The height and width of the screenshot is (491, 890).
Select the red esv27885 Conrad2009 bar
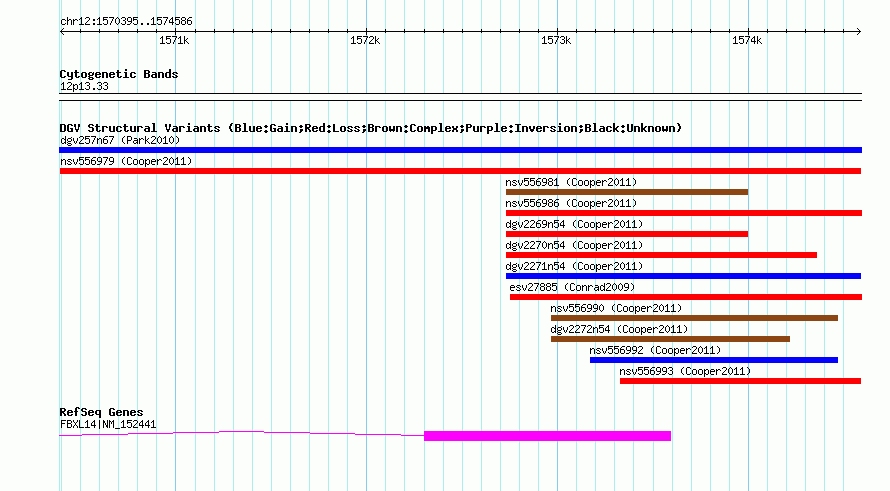coord(686,297)
